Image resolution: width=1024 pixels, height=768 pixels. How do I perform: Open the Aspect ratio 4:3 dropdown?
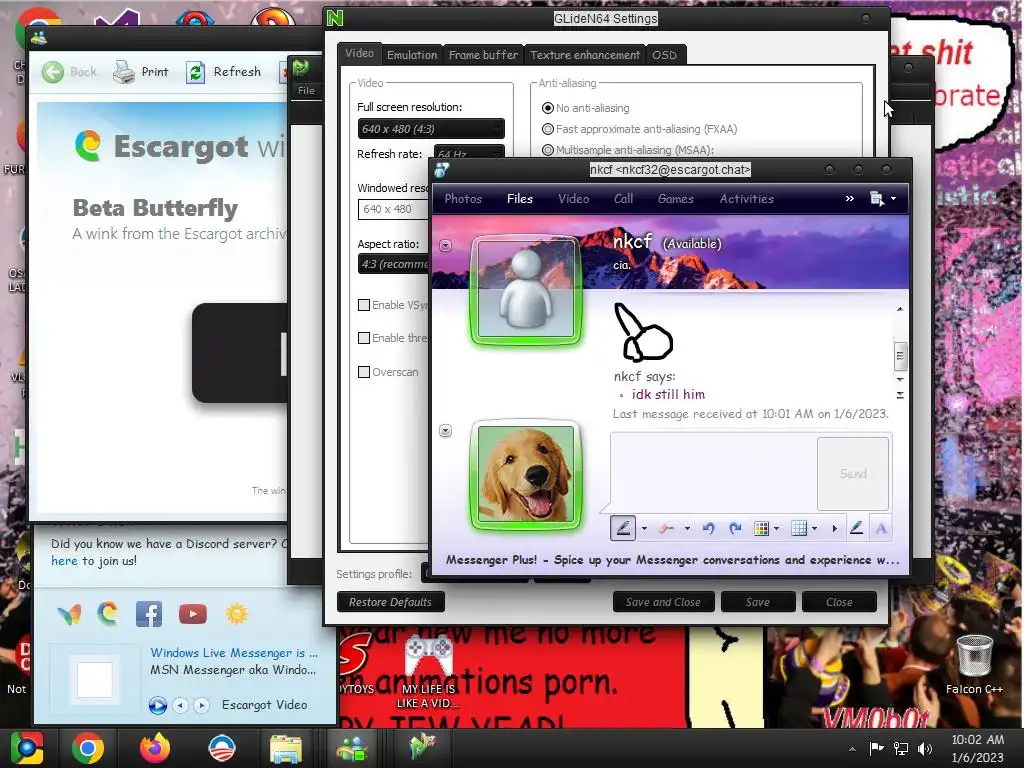(394, 264)
